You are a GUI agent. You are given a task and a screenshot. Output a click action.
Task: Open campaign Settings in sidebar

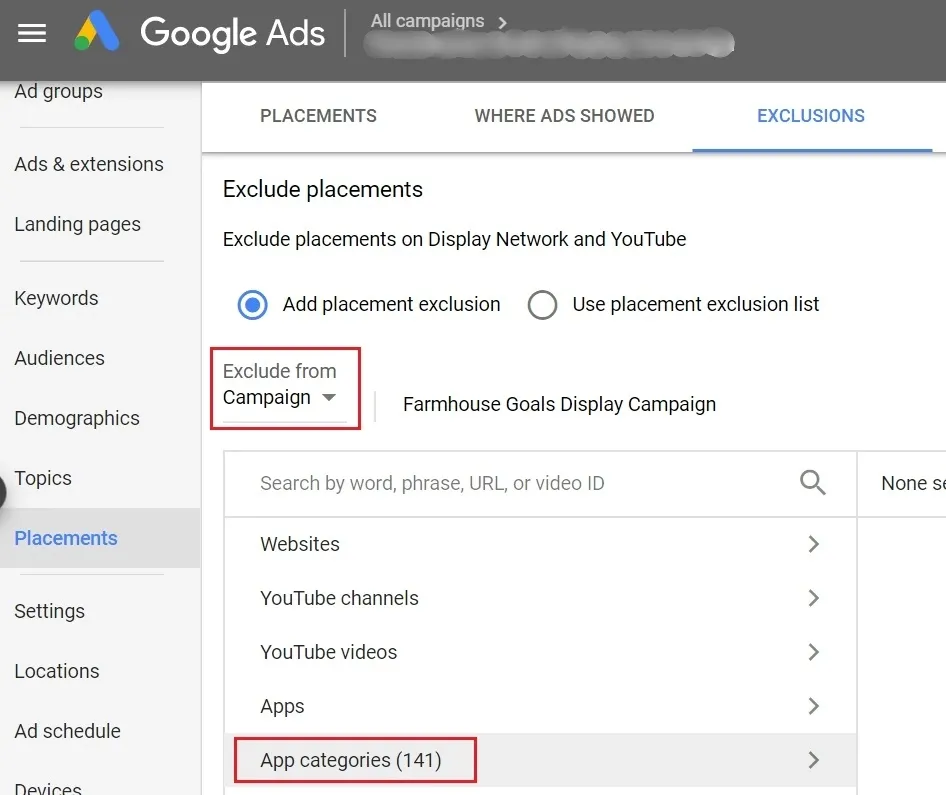pyautogui.click(x=49, y=612)
